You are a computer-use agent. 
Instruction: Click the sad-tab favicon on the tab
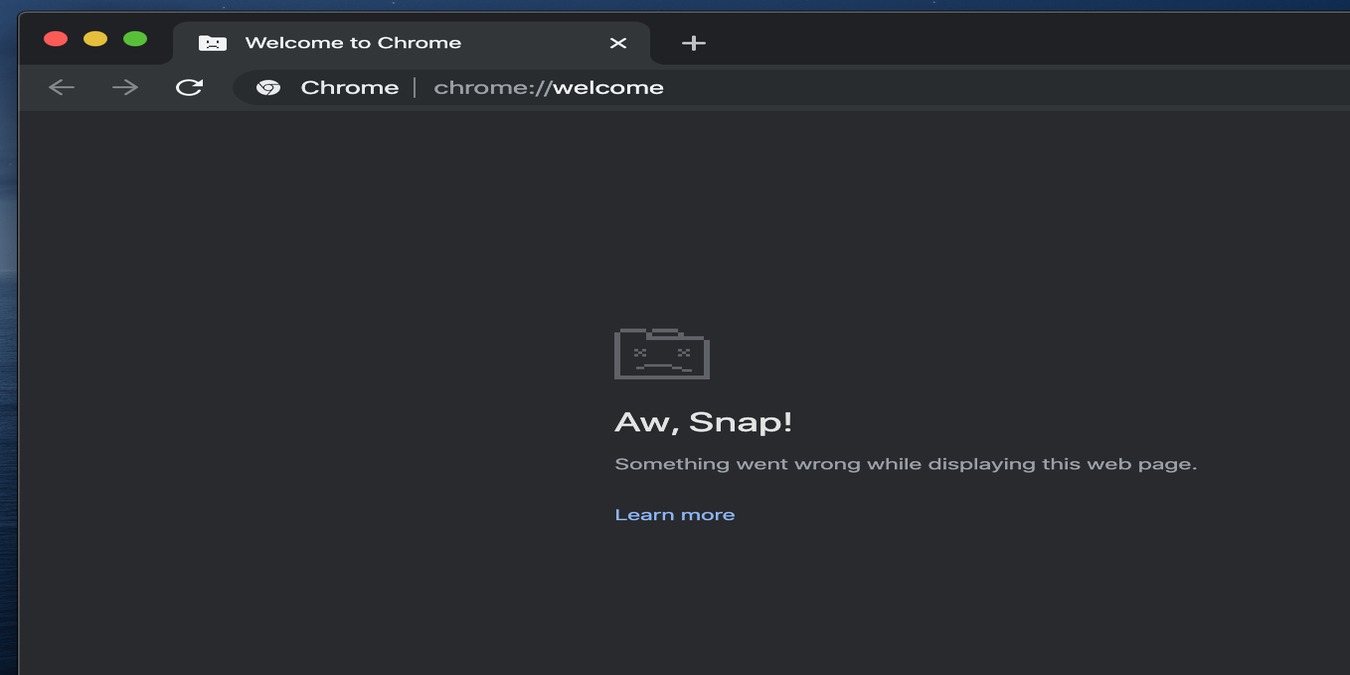[211, 42]
